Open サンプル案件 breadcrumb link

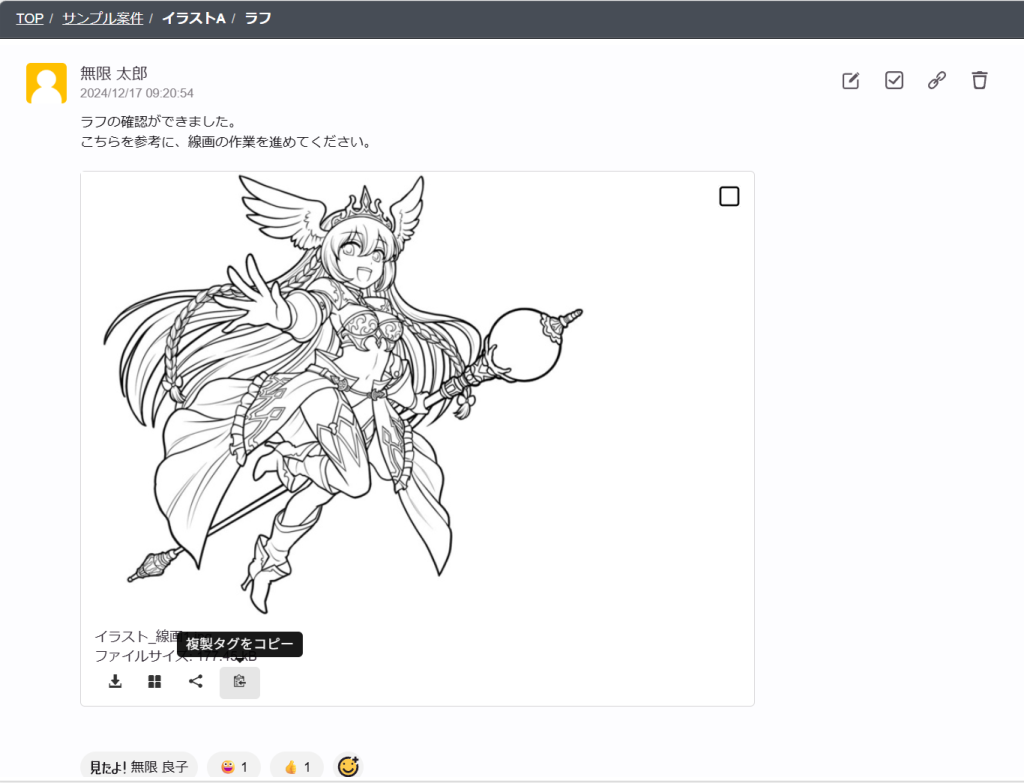(x=102, y=18)
